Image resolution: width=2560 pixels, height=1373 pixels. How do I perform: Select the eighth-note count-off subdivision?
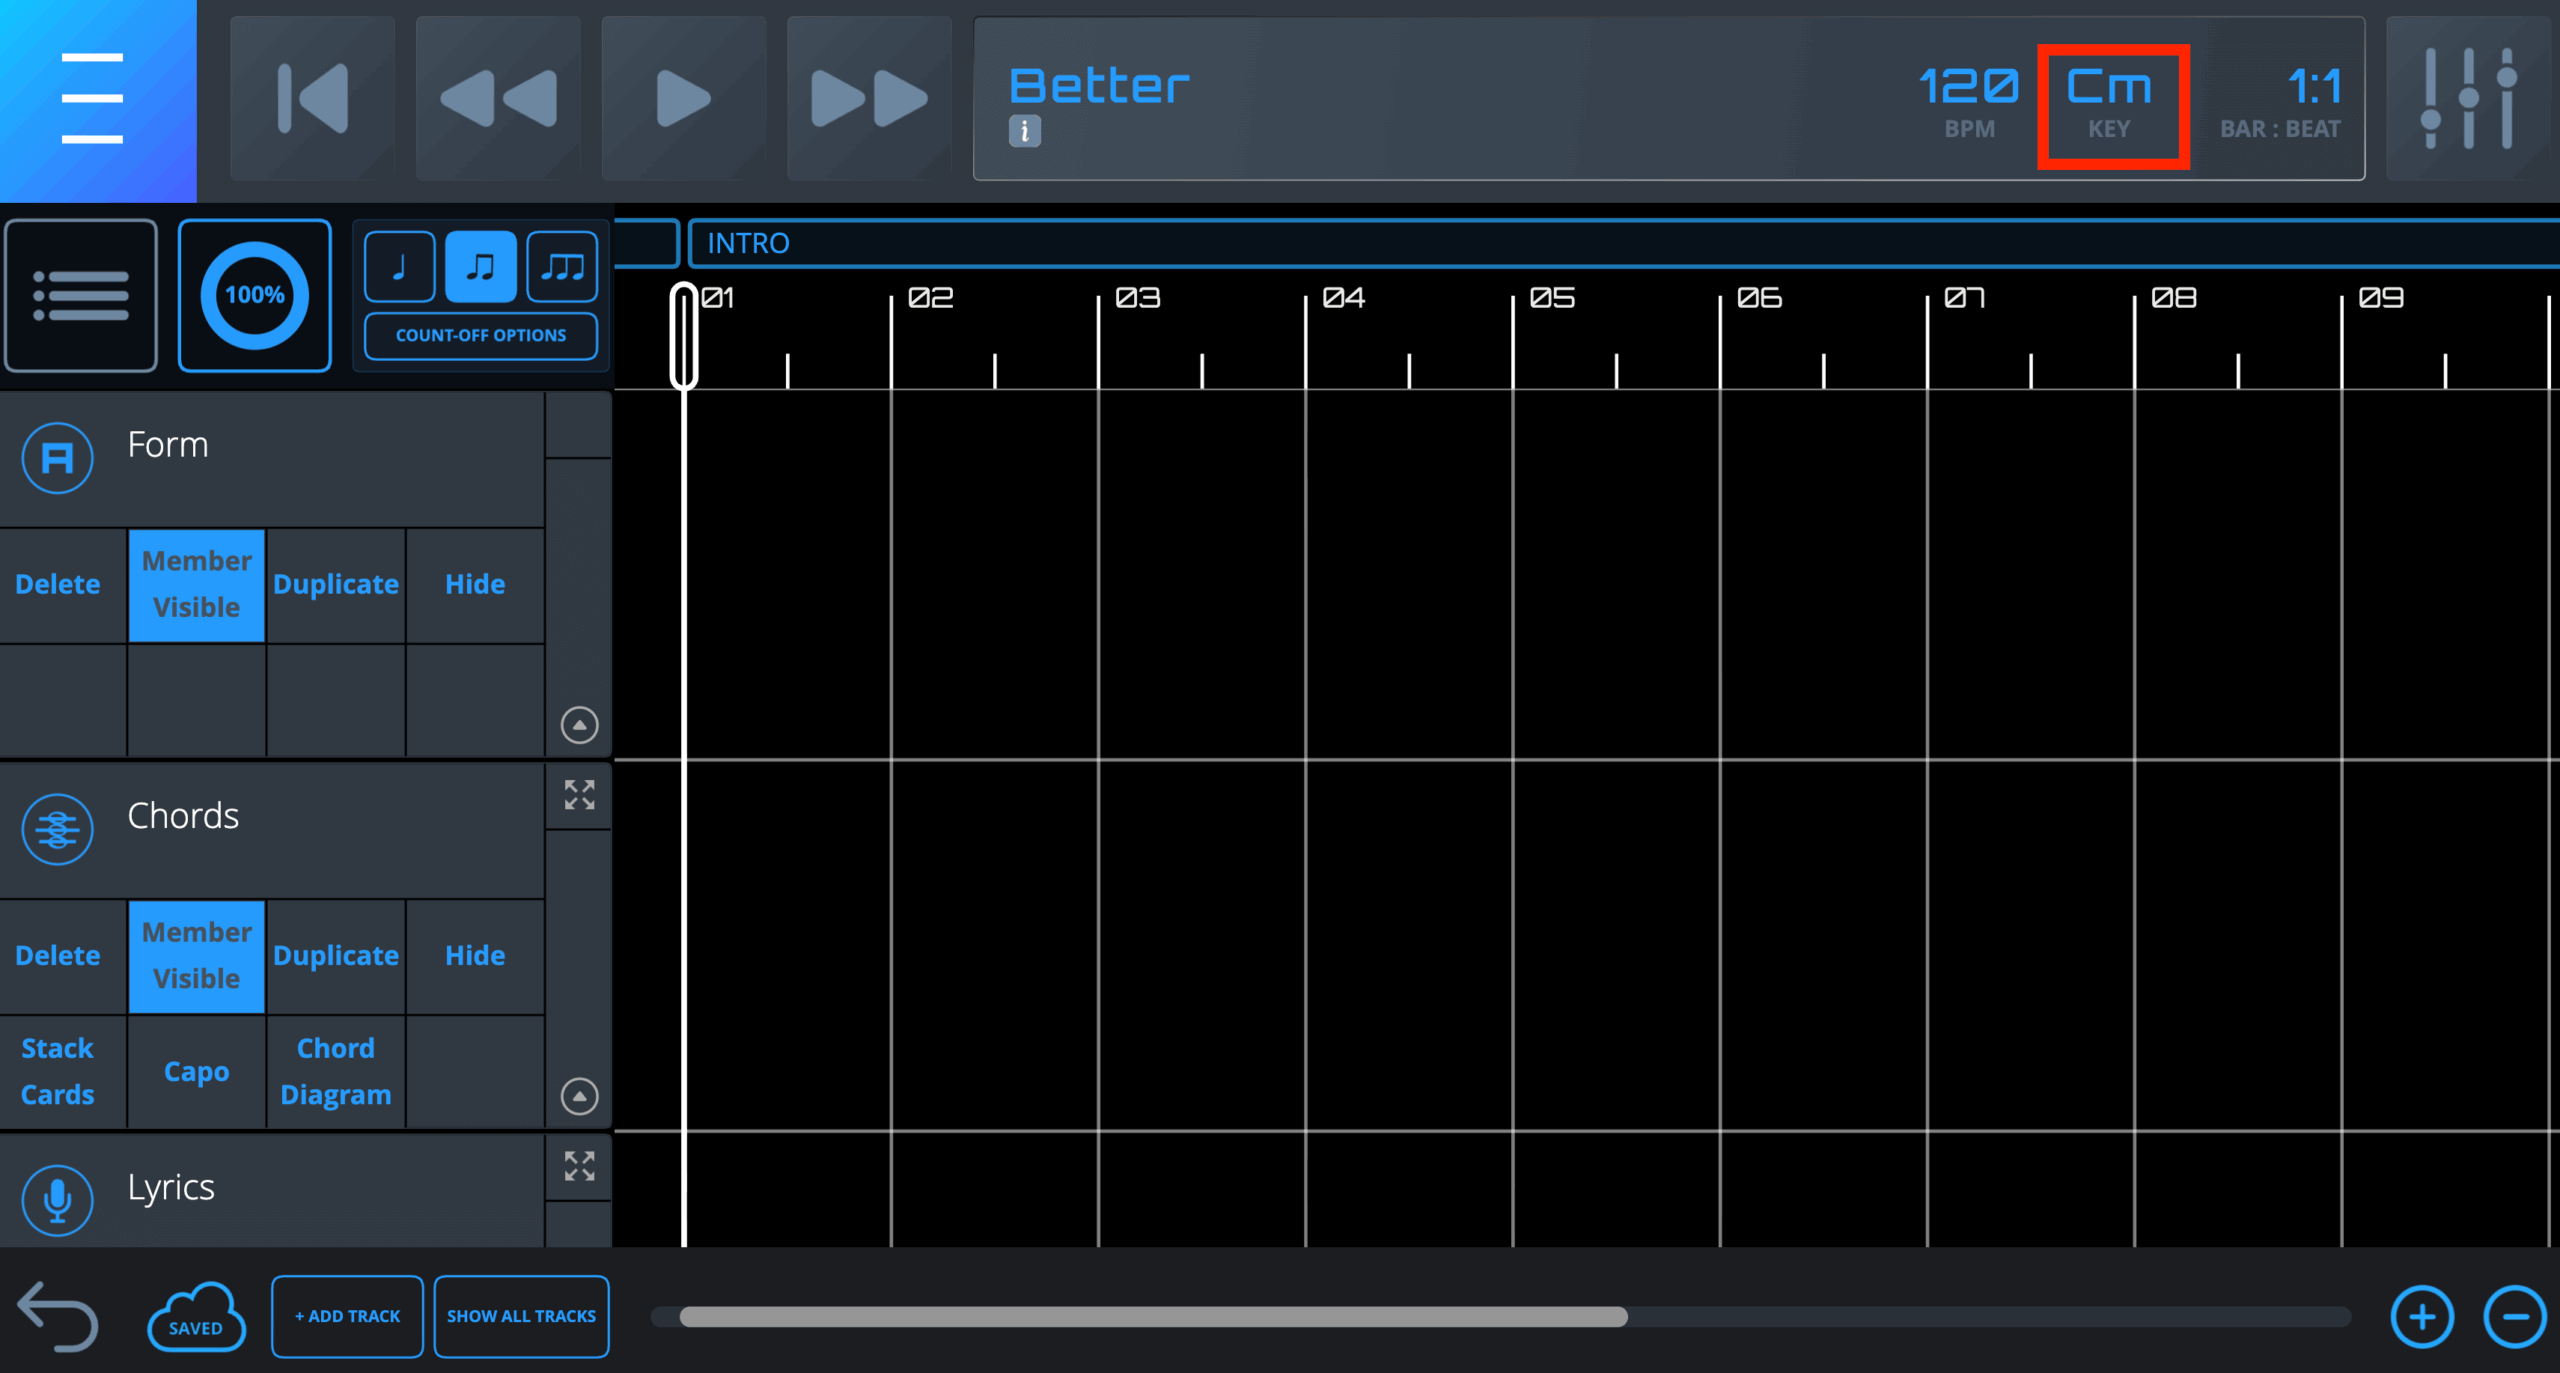click(x=480, y=266)
